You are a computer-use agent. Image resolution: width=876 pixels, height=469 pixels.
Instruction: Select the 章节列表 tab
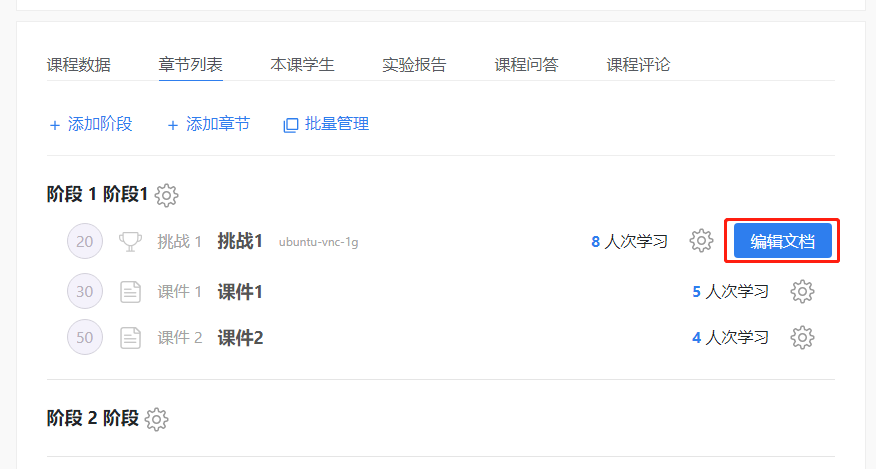(x=190, y=65)
